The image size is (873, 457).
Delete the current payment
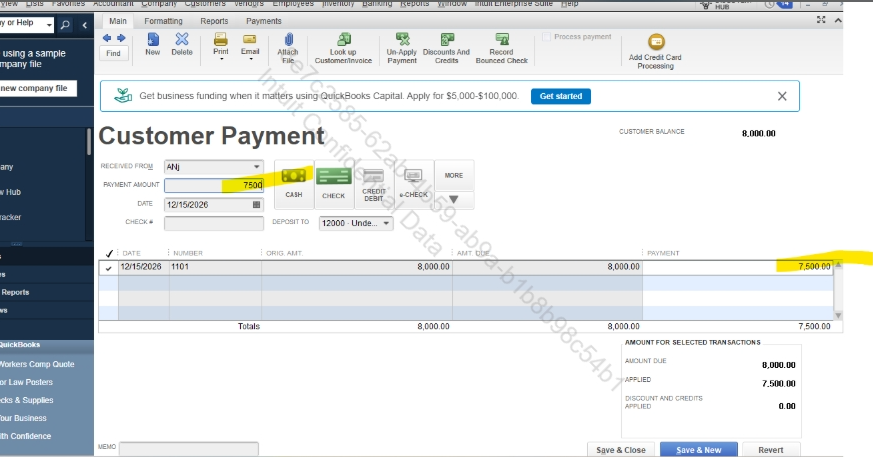tap(182, 44)
